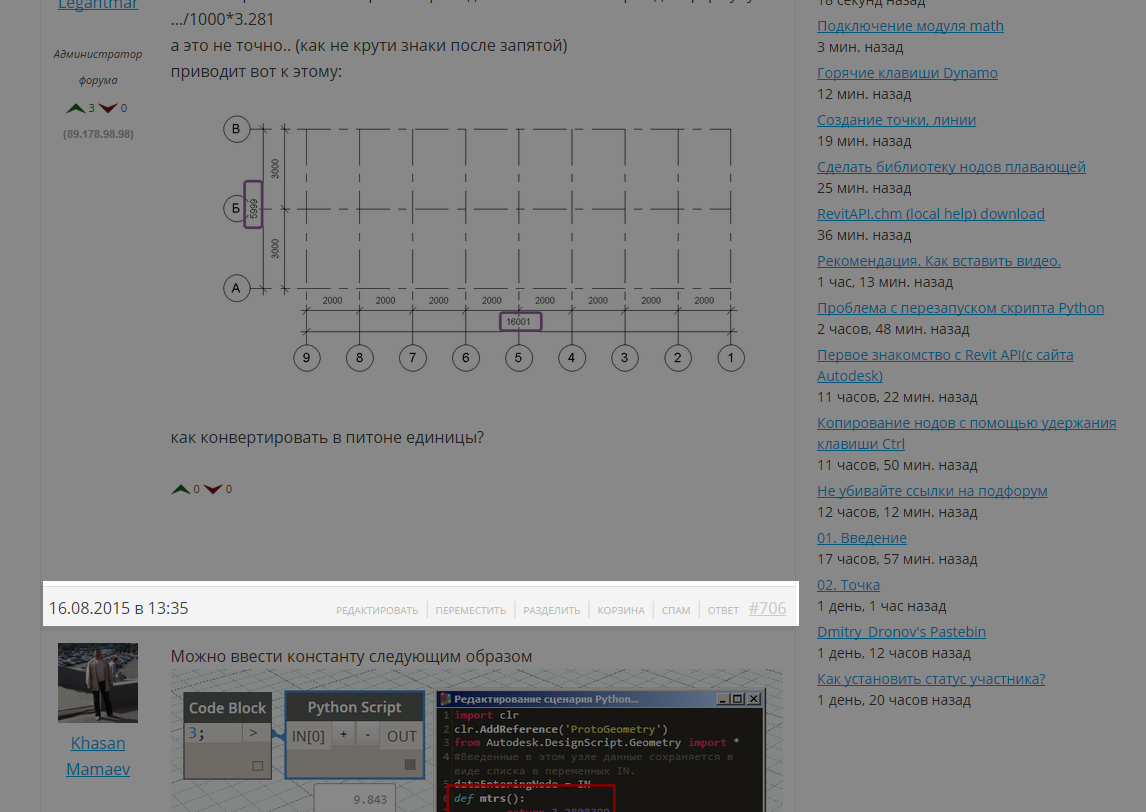
Task: Open the grid plan drawing image
Action: click(483, 243)
